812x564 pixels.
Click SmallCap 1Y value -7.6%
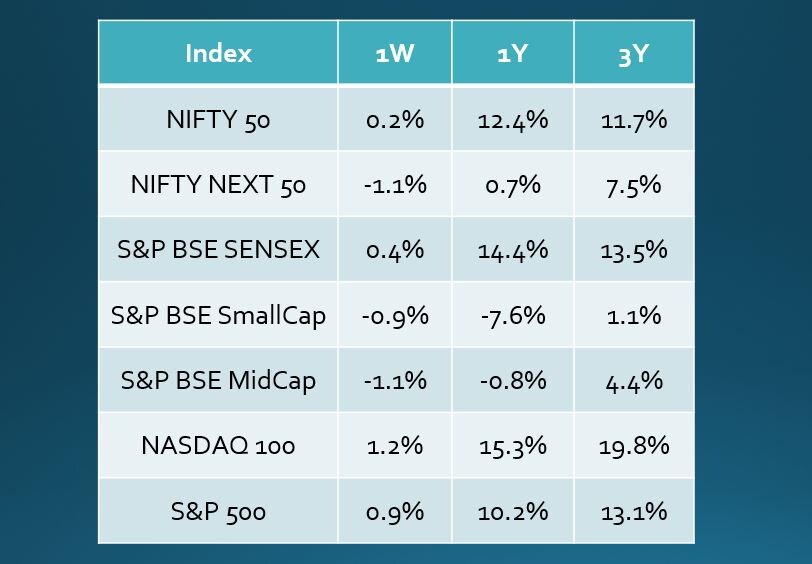(x=513, y=316)
